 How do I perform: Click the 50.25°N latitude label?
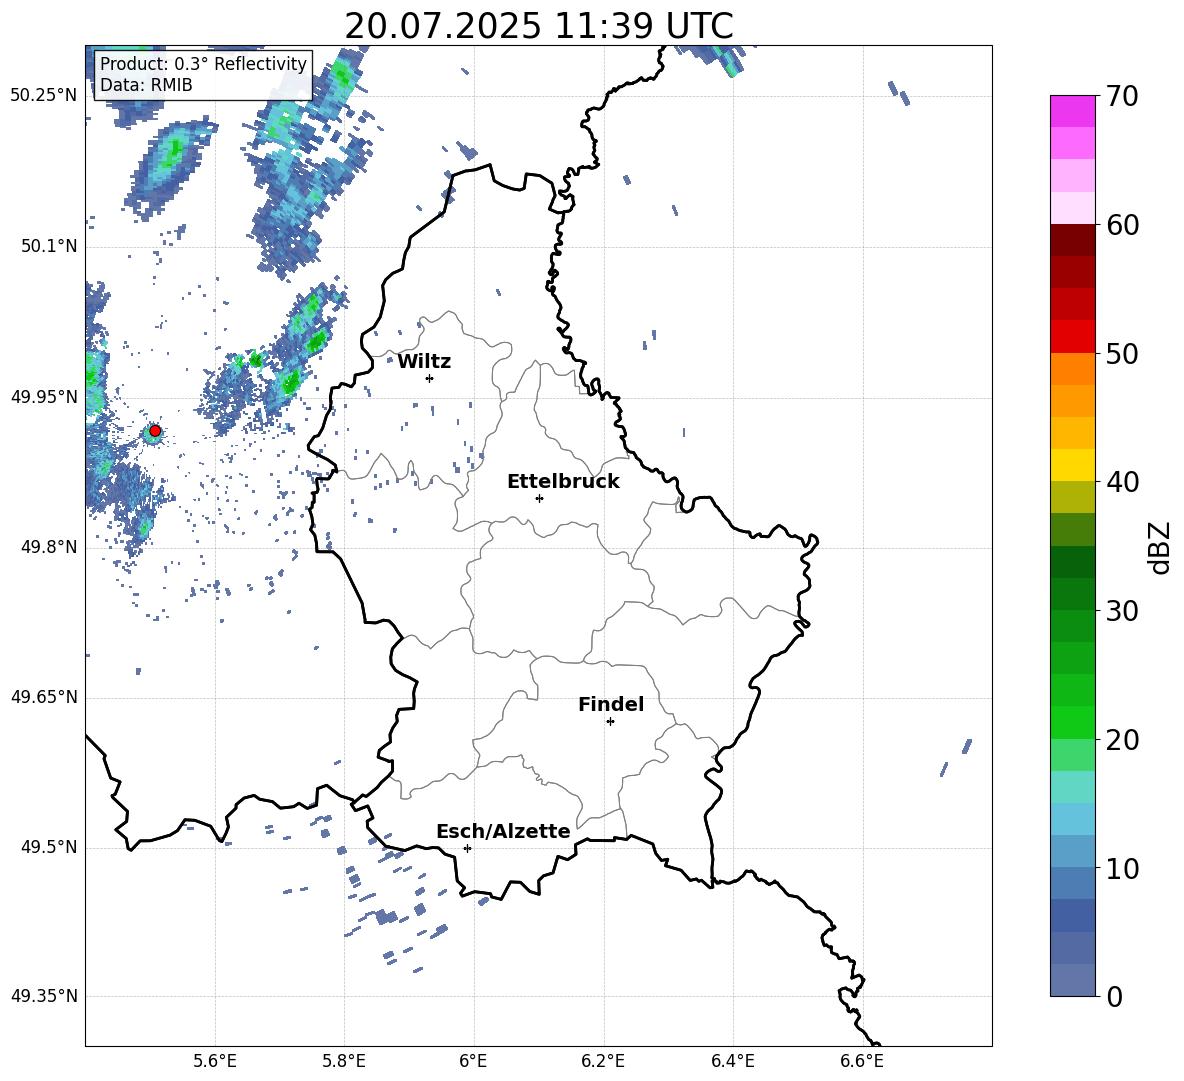(44, 96)
